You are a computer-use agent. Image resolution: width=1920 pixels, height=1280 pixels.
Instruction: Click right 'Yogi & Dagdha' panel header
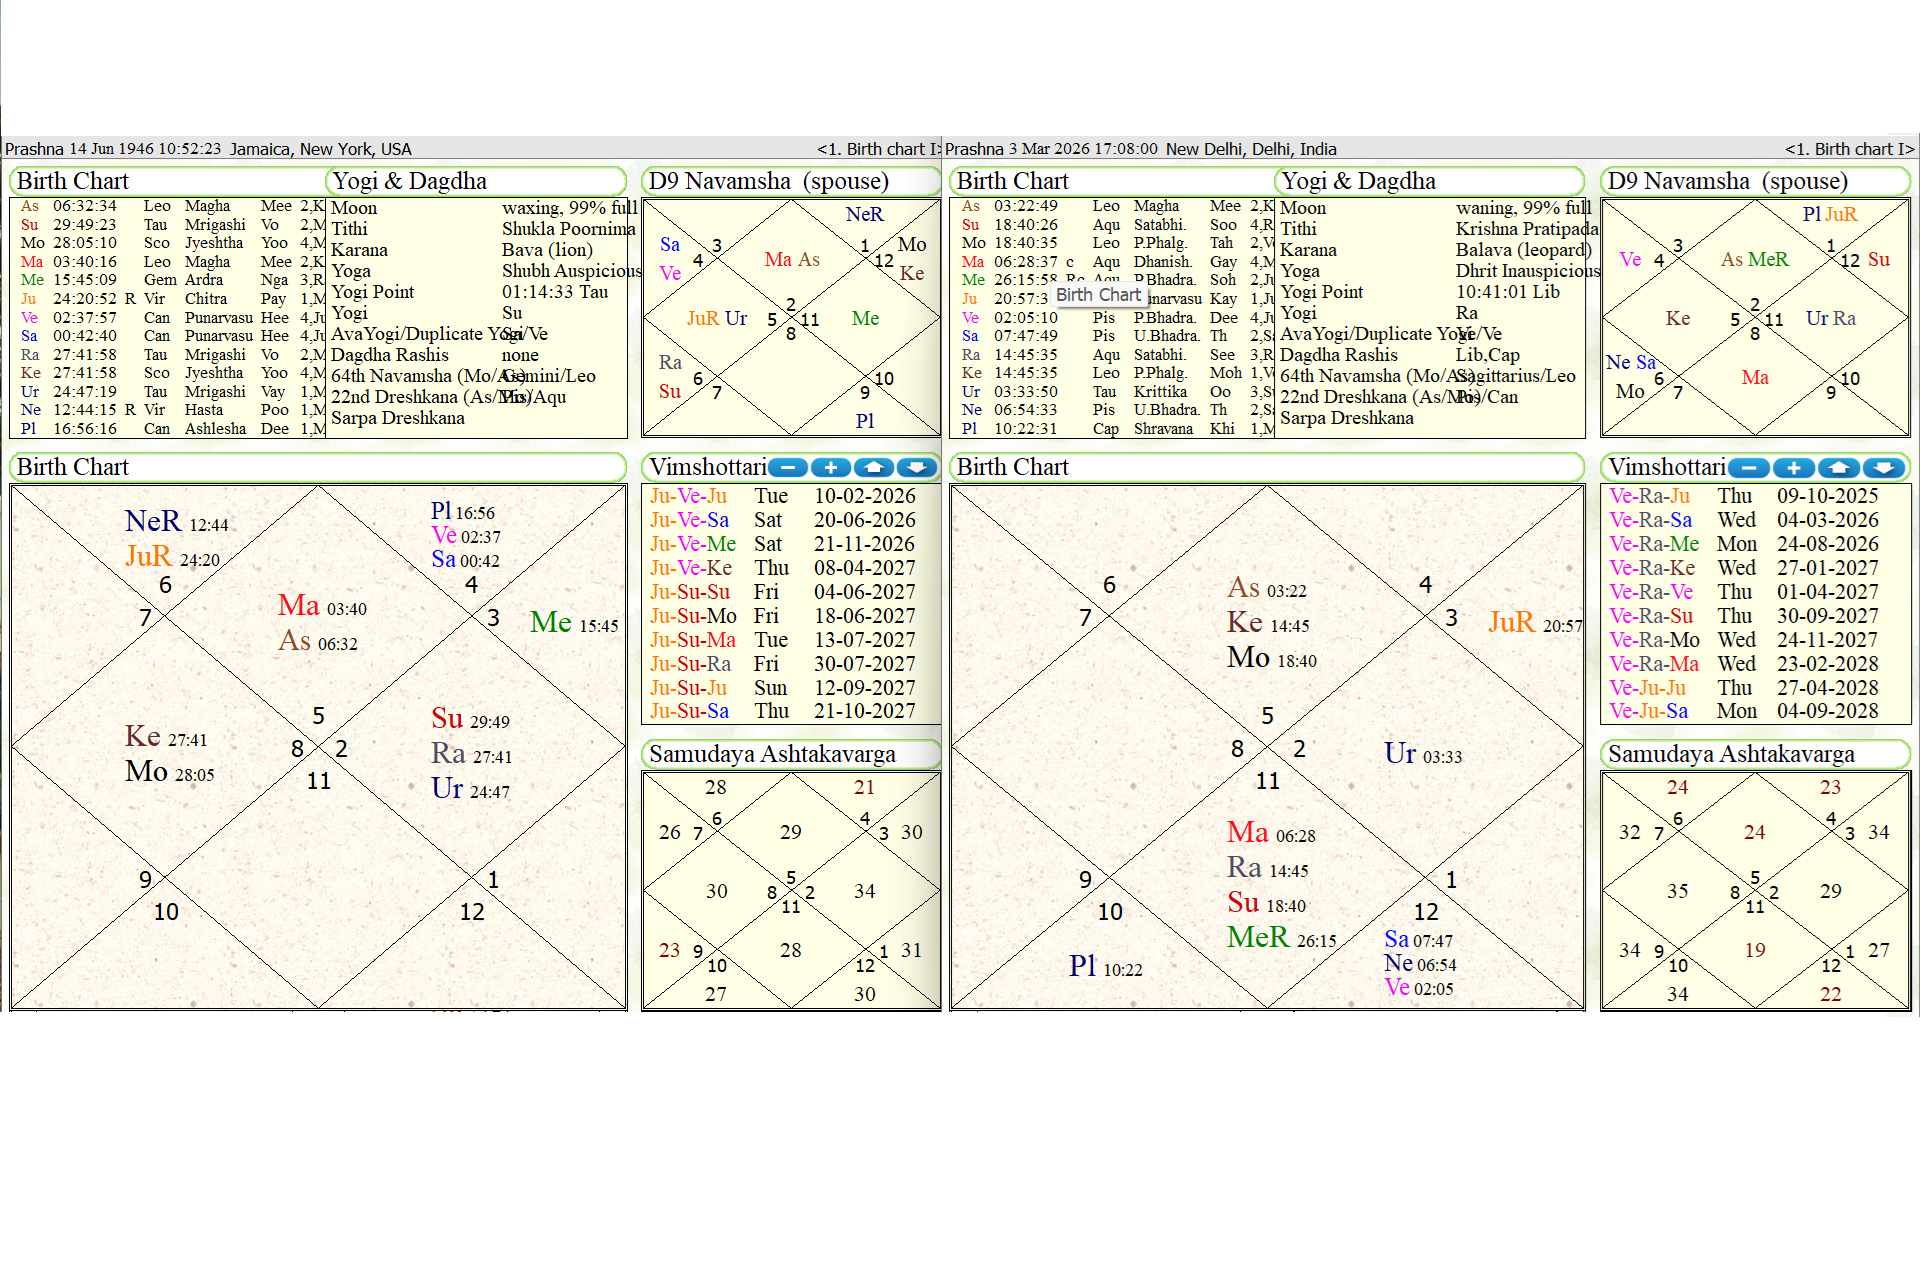1359,181
